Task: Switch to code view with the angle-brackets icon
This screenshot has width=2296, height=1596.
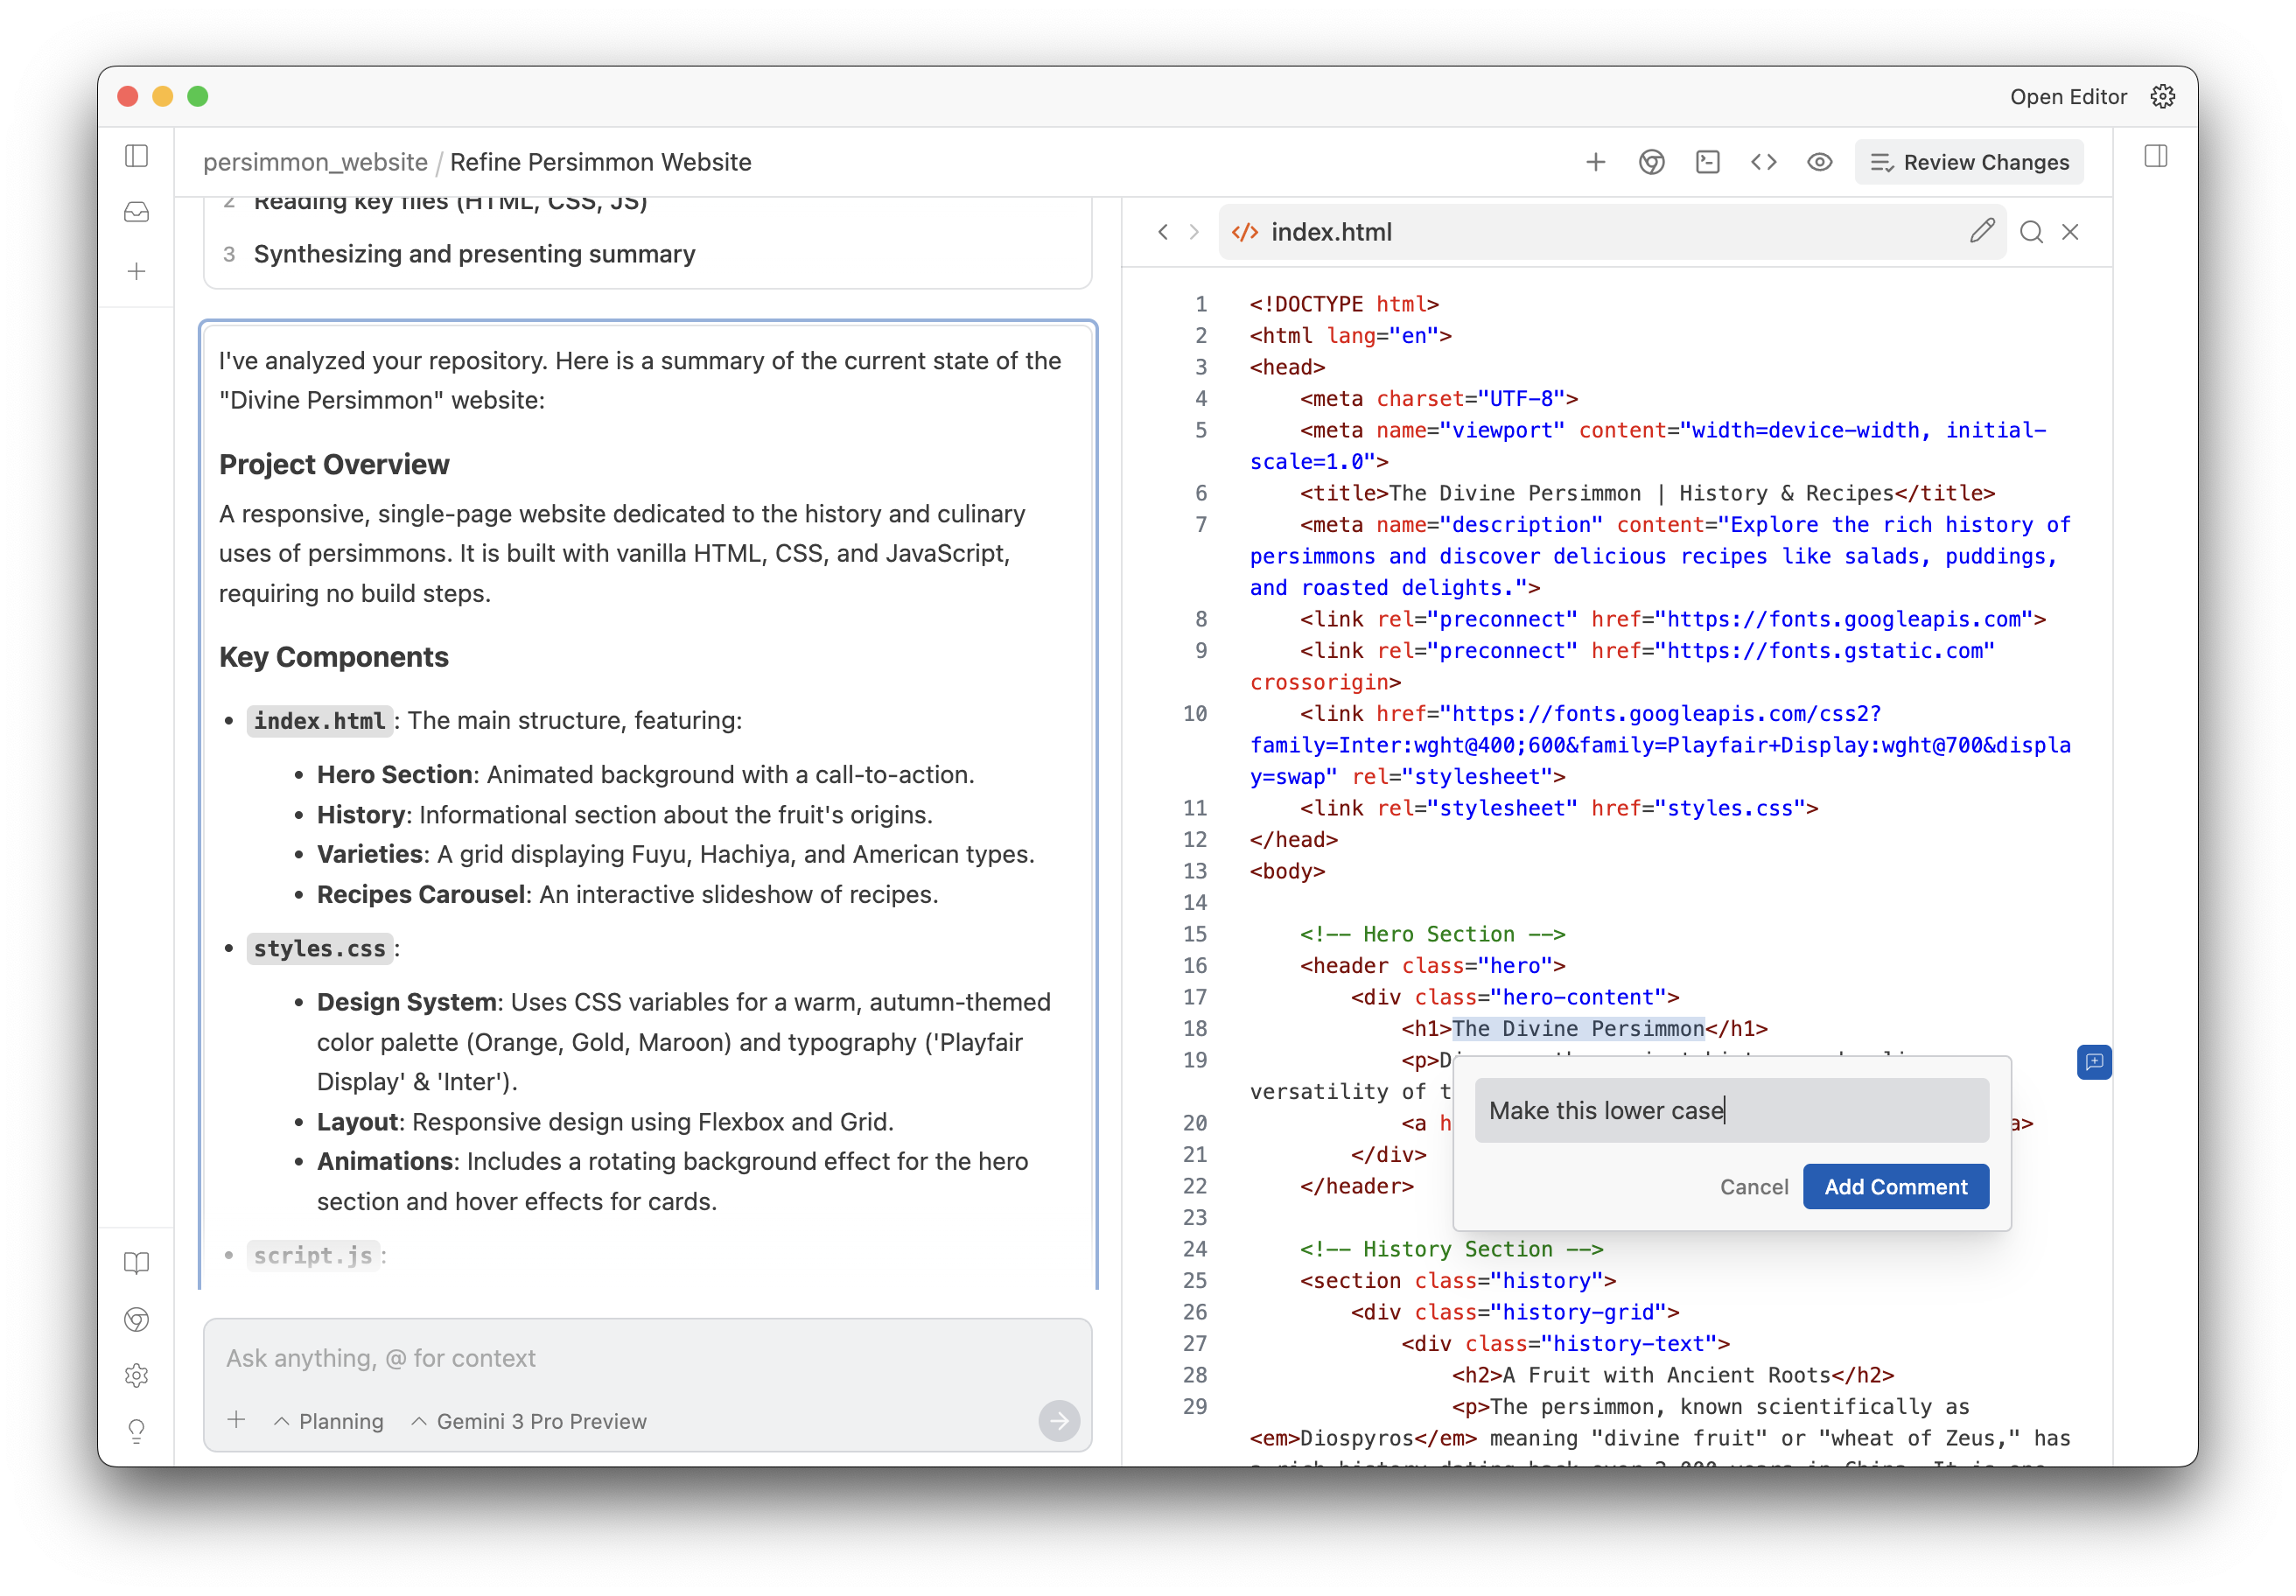Action: point(1764,161)
